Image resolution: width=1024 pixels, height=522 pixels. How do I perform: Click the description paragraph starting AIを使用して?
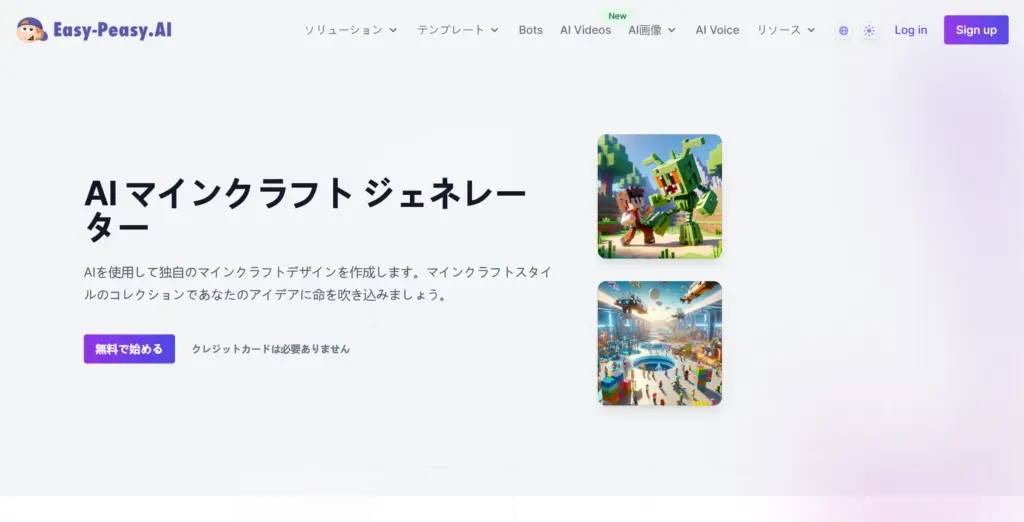coord(318,283)
